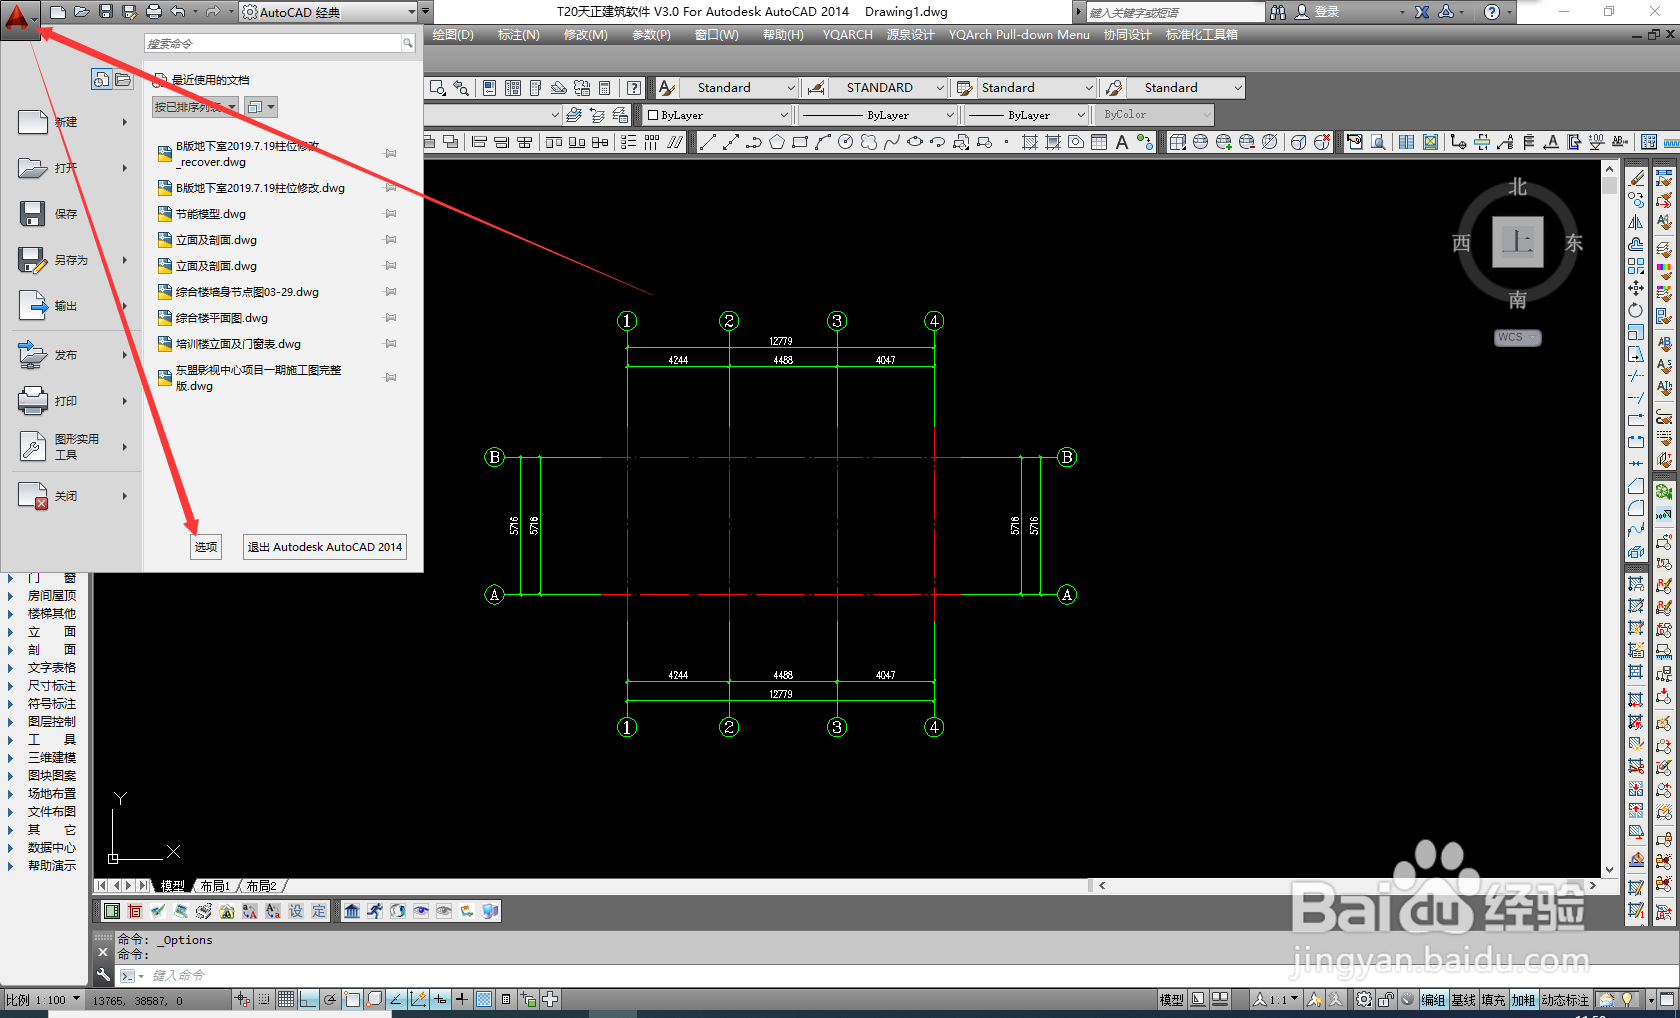Show open documents icon in application menu
Image resolution: width=1680 pixels, height=1018 pixels.
tap(123, 80)
